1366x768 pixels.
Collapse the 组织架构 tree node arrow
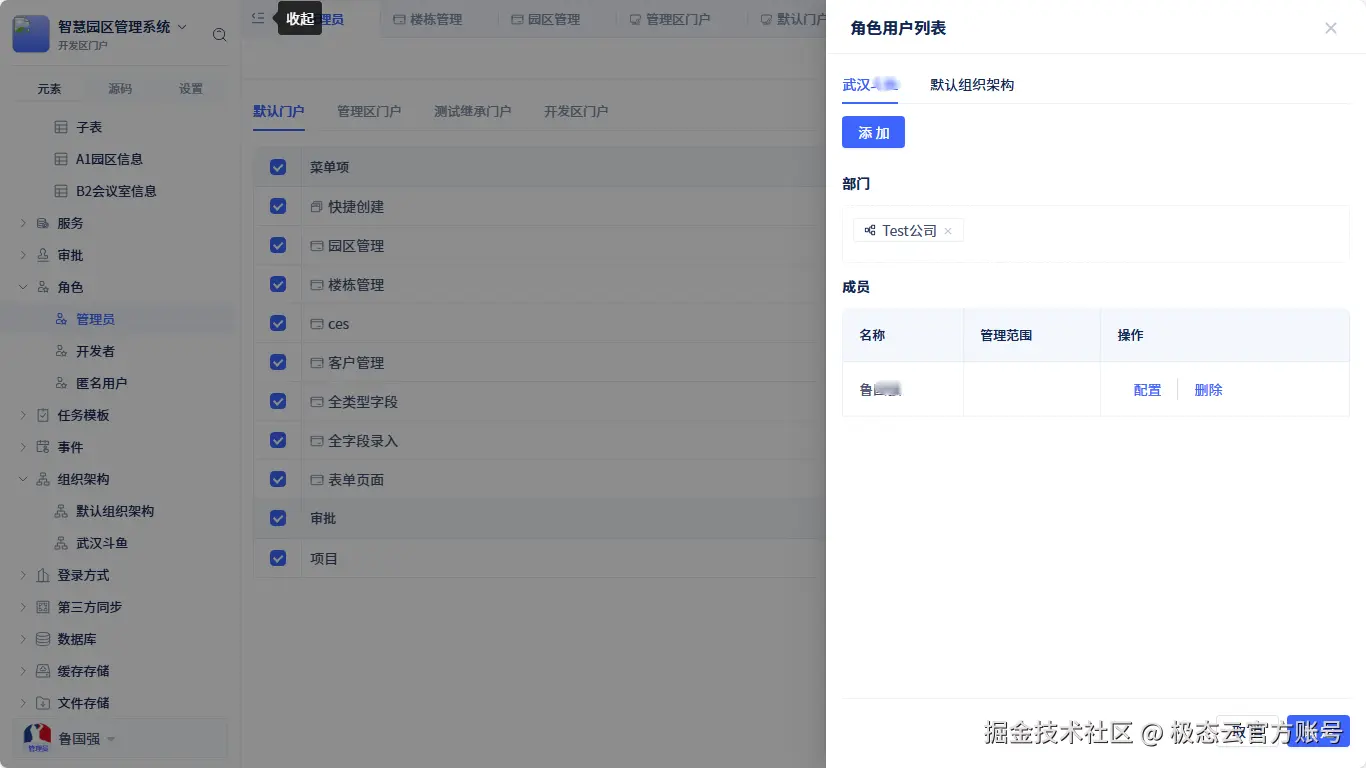tap(23, 479)
